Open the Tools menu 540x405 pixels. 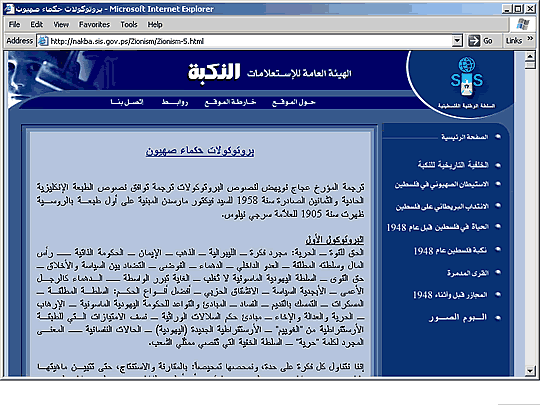[x=129, y=24]
